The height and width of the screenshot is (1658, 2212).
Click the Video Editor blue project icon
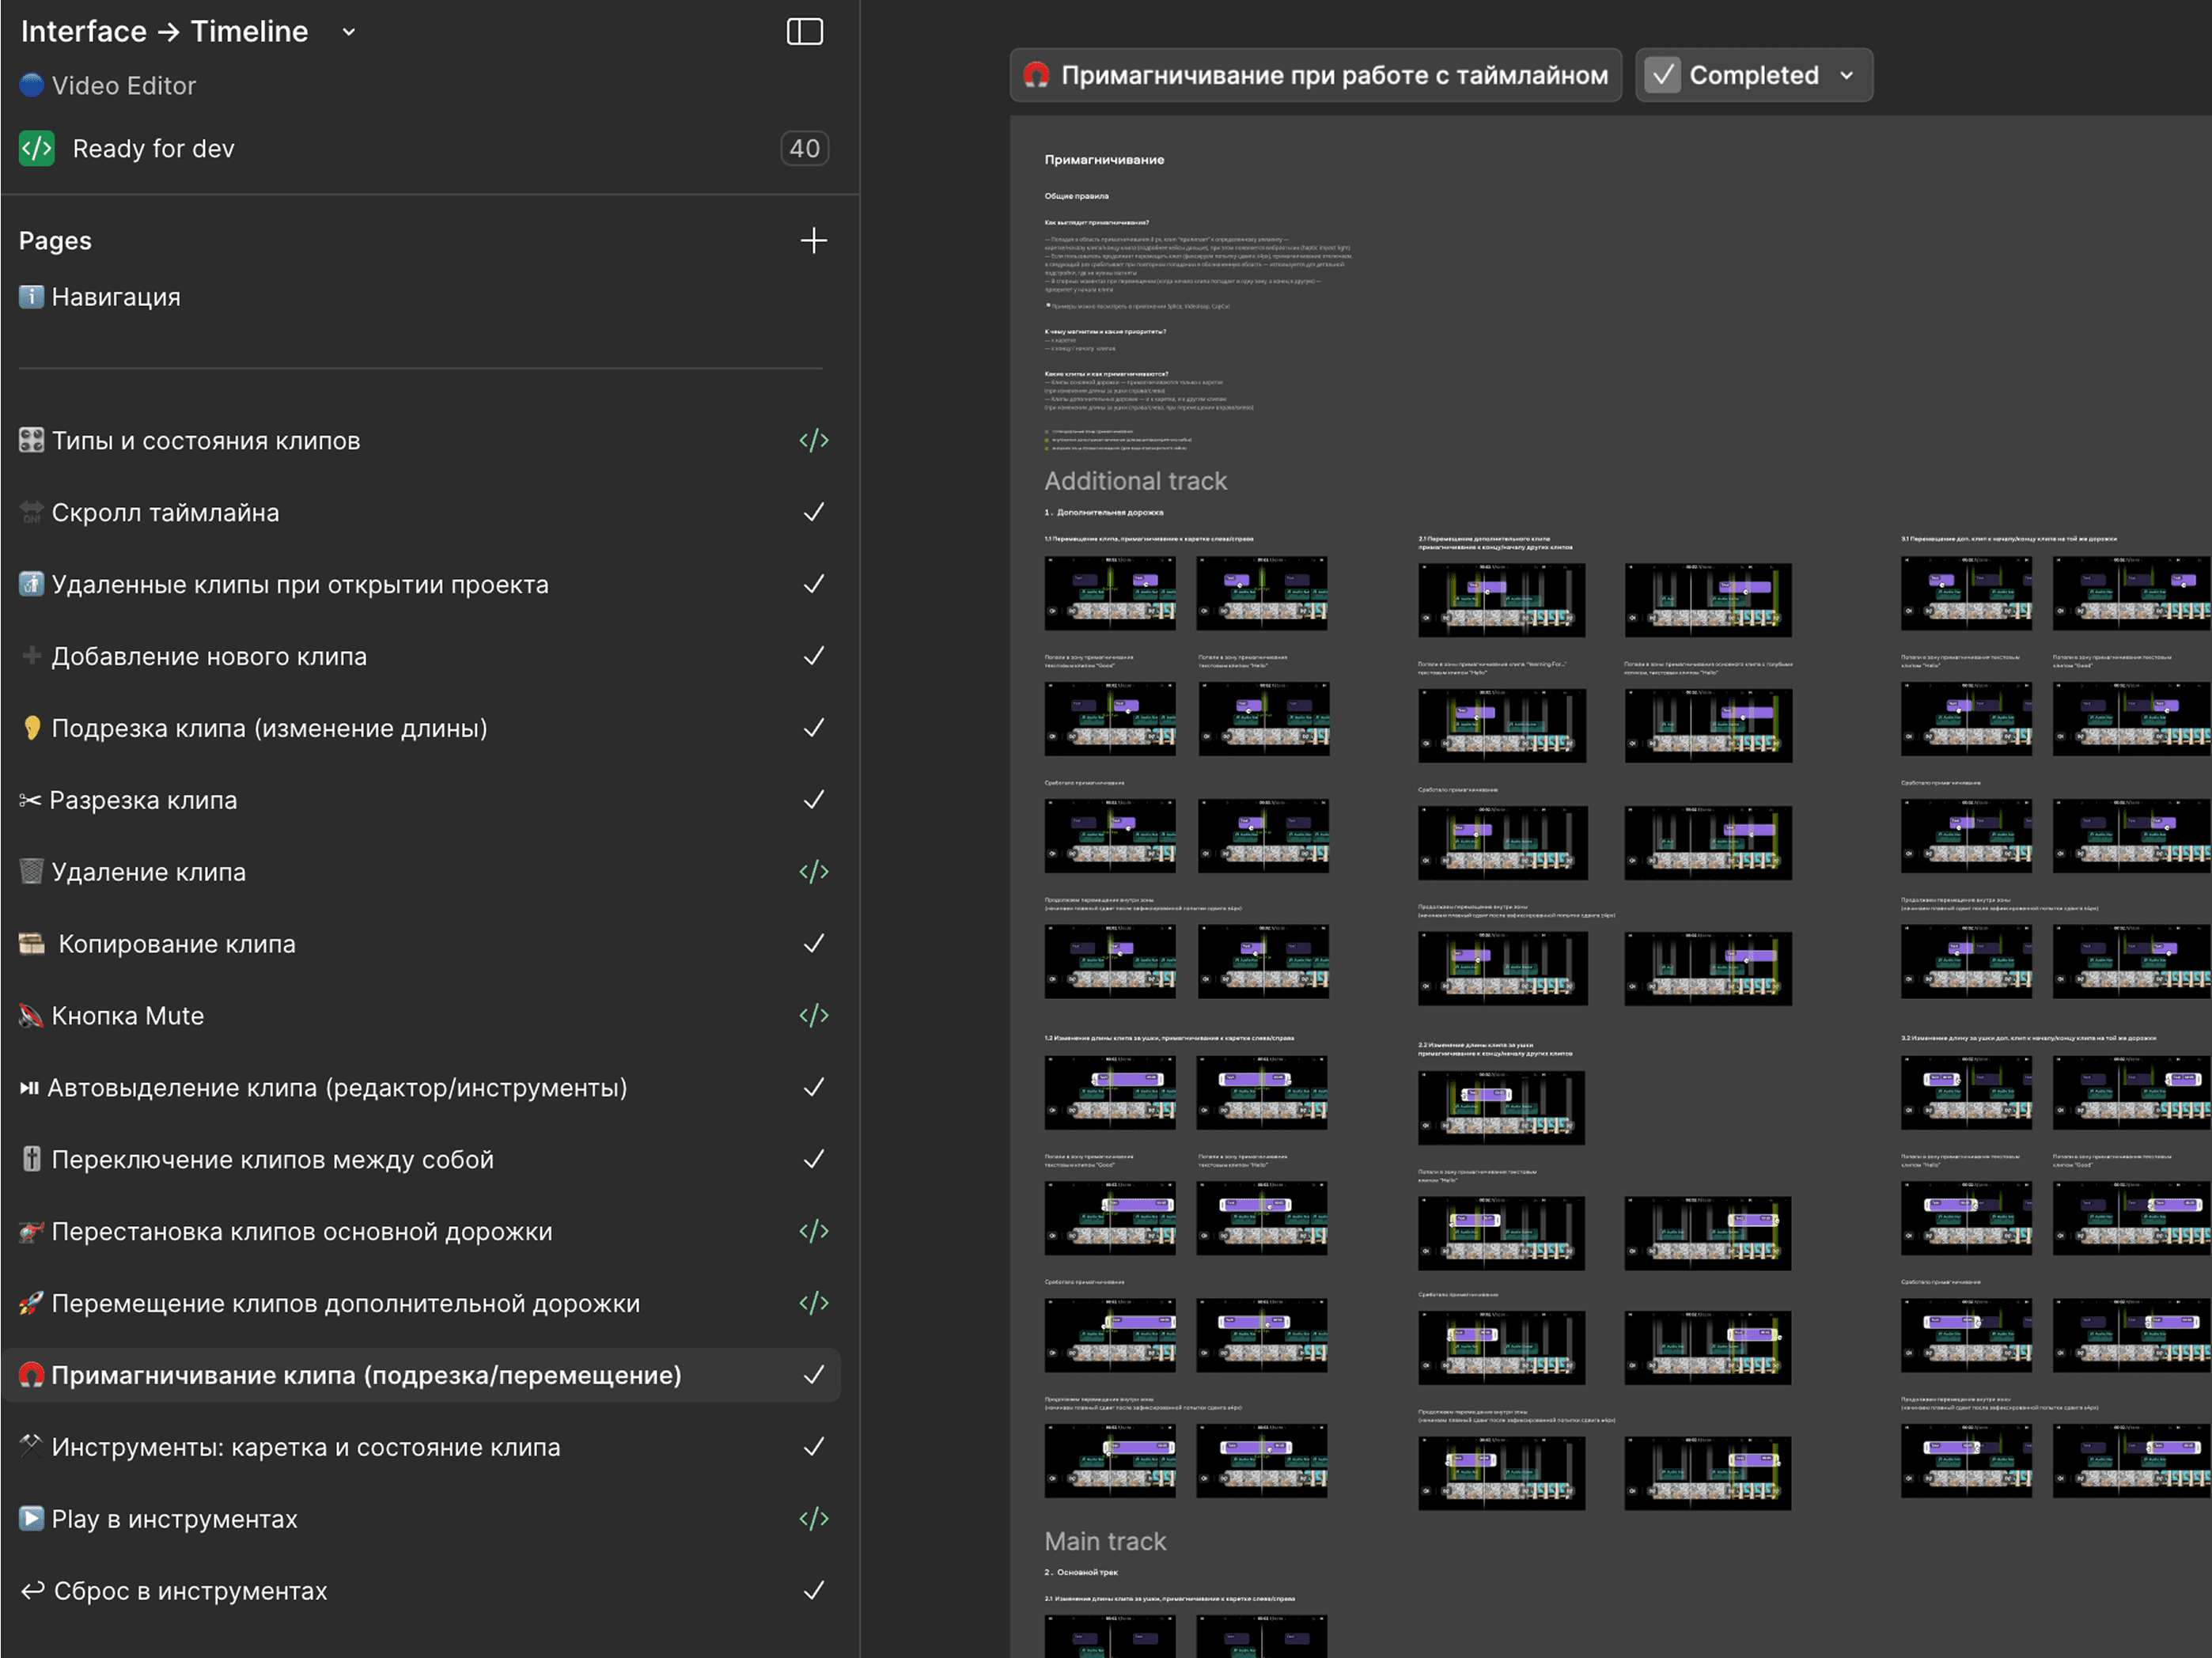click(x=31, y=86)
